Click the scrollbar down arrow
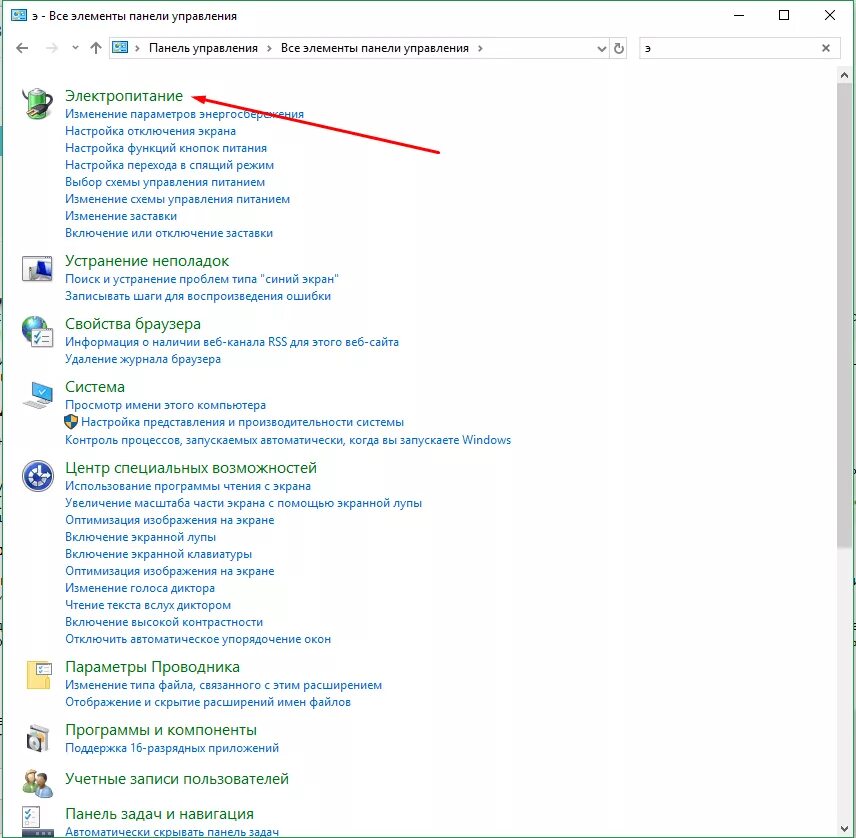Viewport: 856px width, 838px height. point(844,830)
